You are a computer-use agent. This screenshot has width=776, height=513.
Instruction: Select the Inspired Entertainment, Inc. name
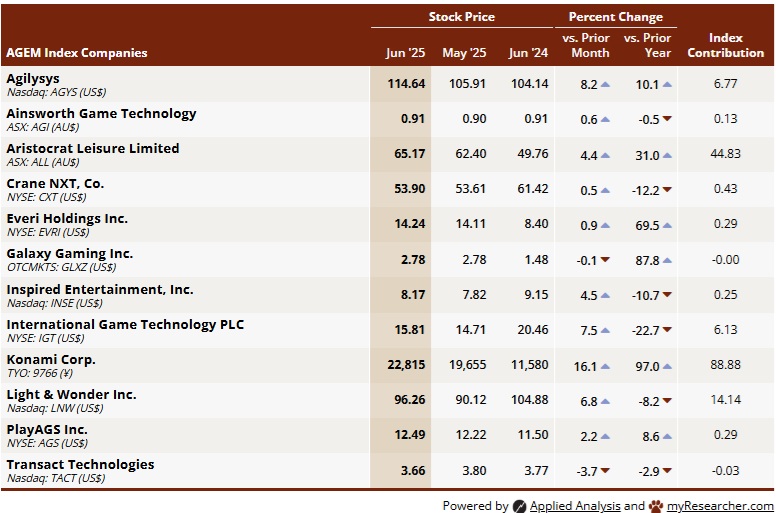click(x=100, y=289)
